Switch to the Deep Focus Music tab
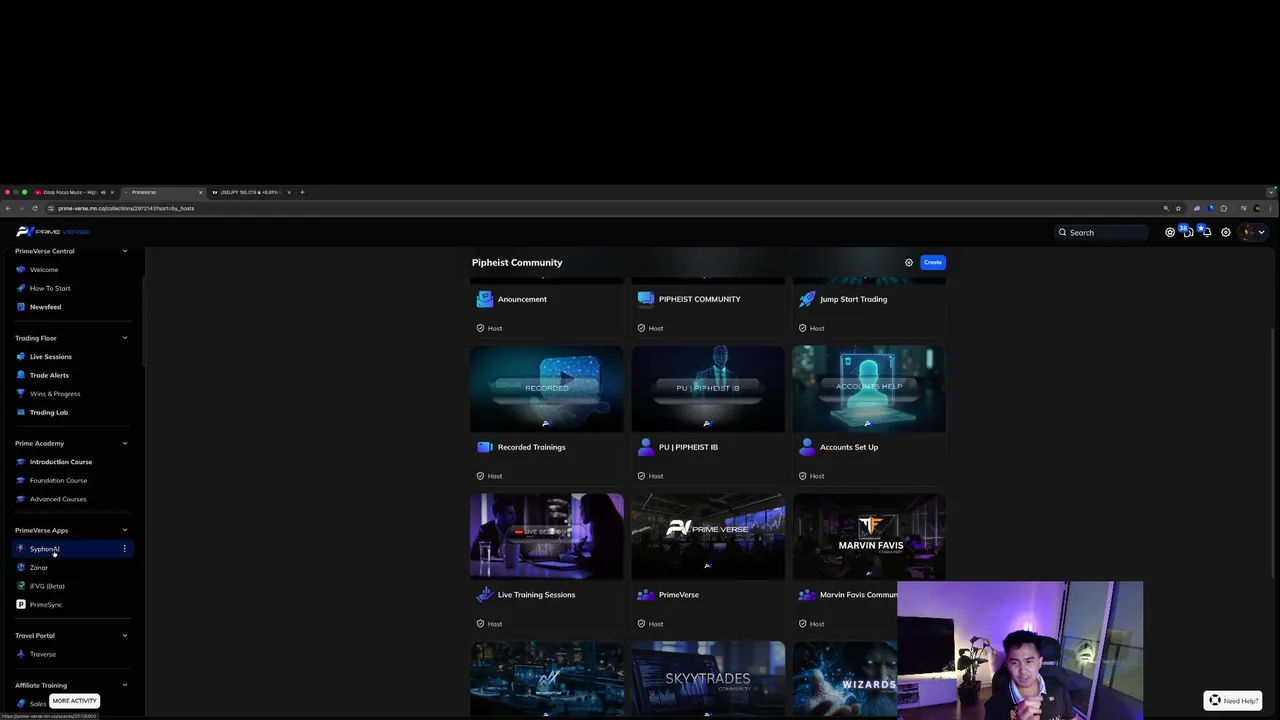Screen dimensions: 1280x720 coord(74,192)
